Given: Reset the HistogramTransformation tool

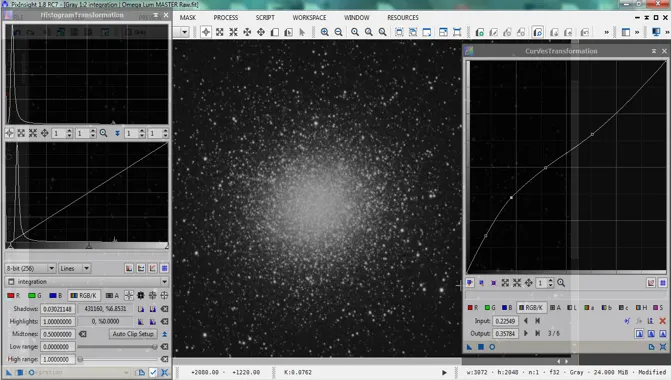Looking at the screenshot, I should 164,372.
